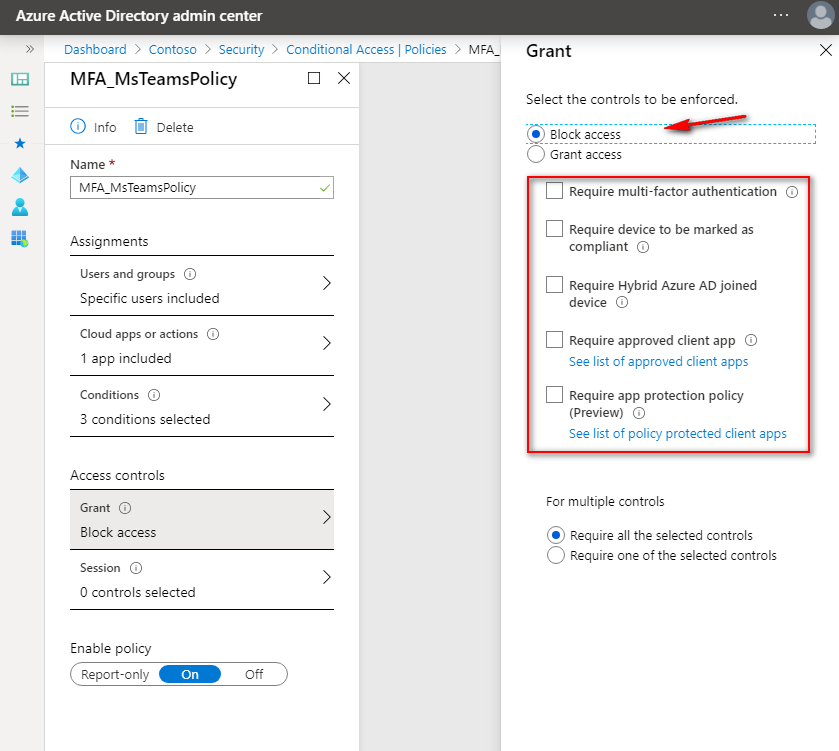Click info icon next to Session
The image size is (839, 751).
(x=136, y=568)
